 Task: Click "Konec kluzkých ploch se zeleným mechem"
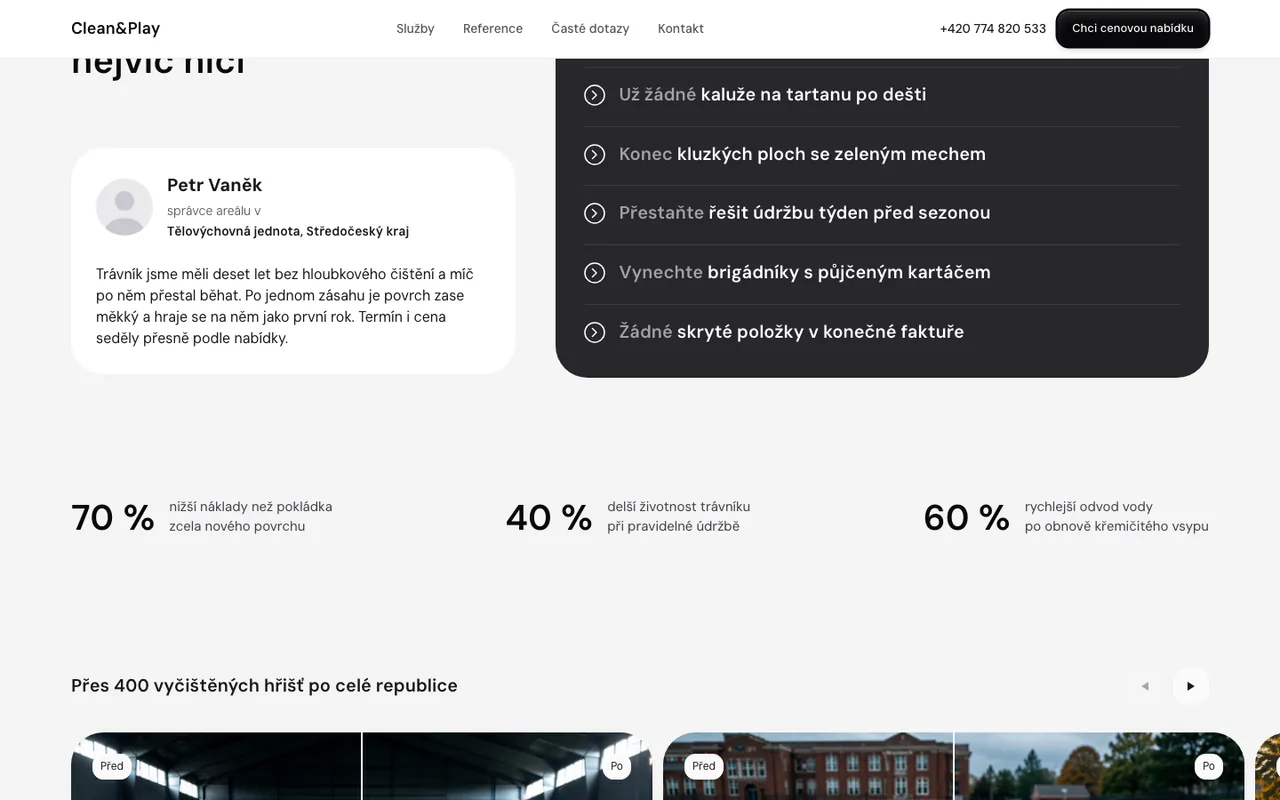[x=802, y=154]
